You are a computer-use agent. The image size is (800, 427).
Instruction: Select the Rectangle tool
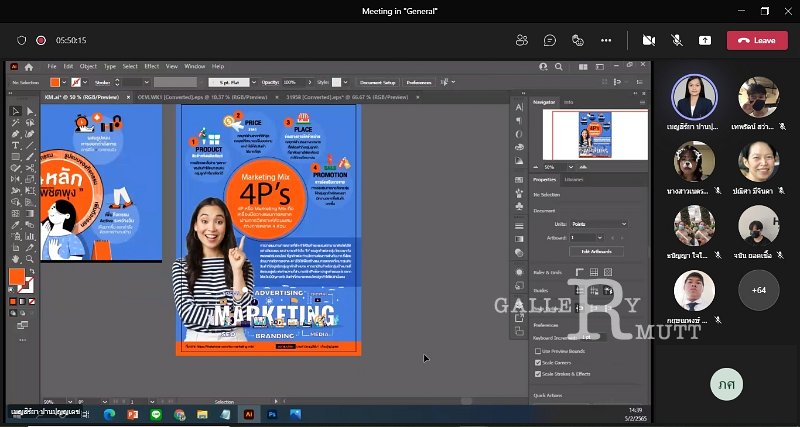coord(15,157)
